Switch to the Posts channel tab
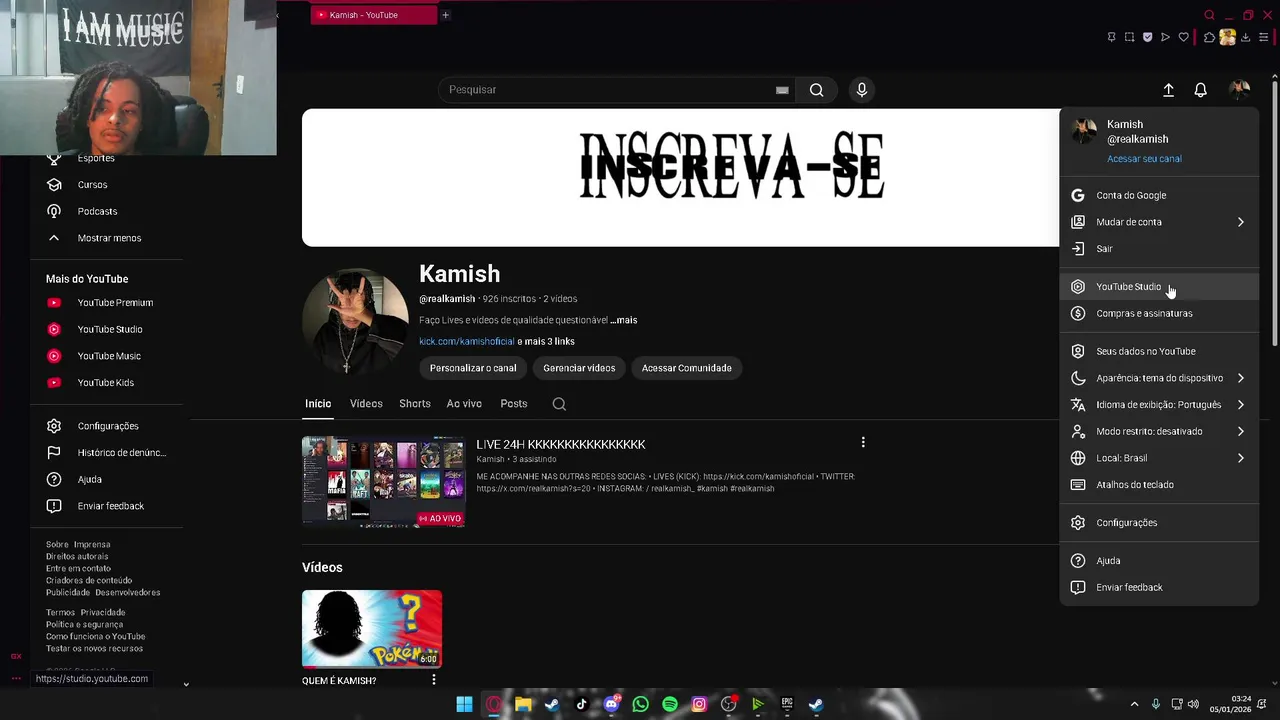 tap(514, 404)
